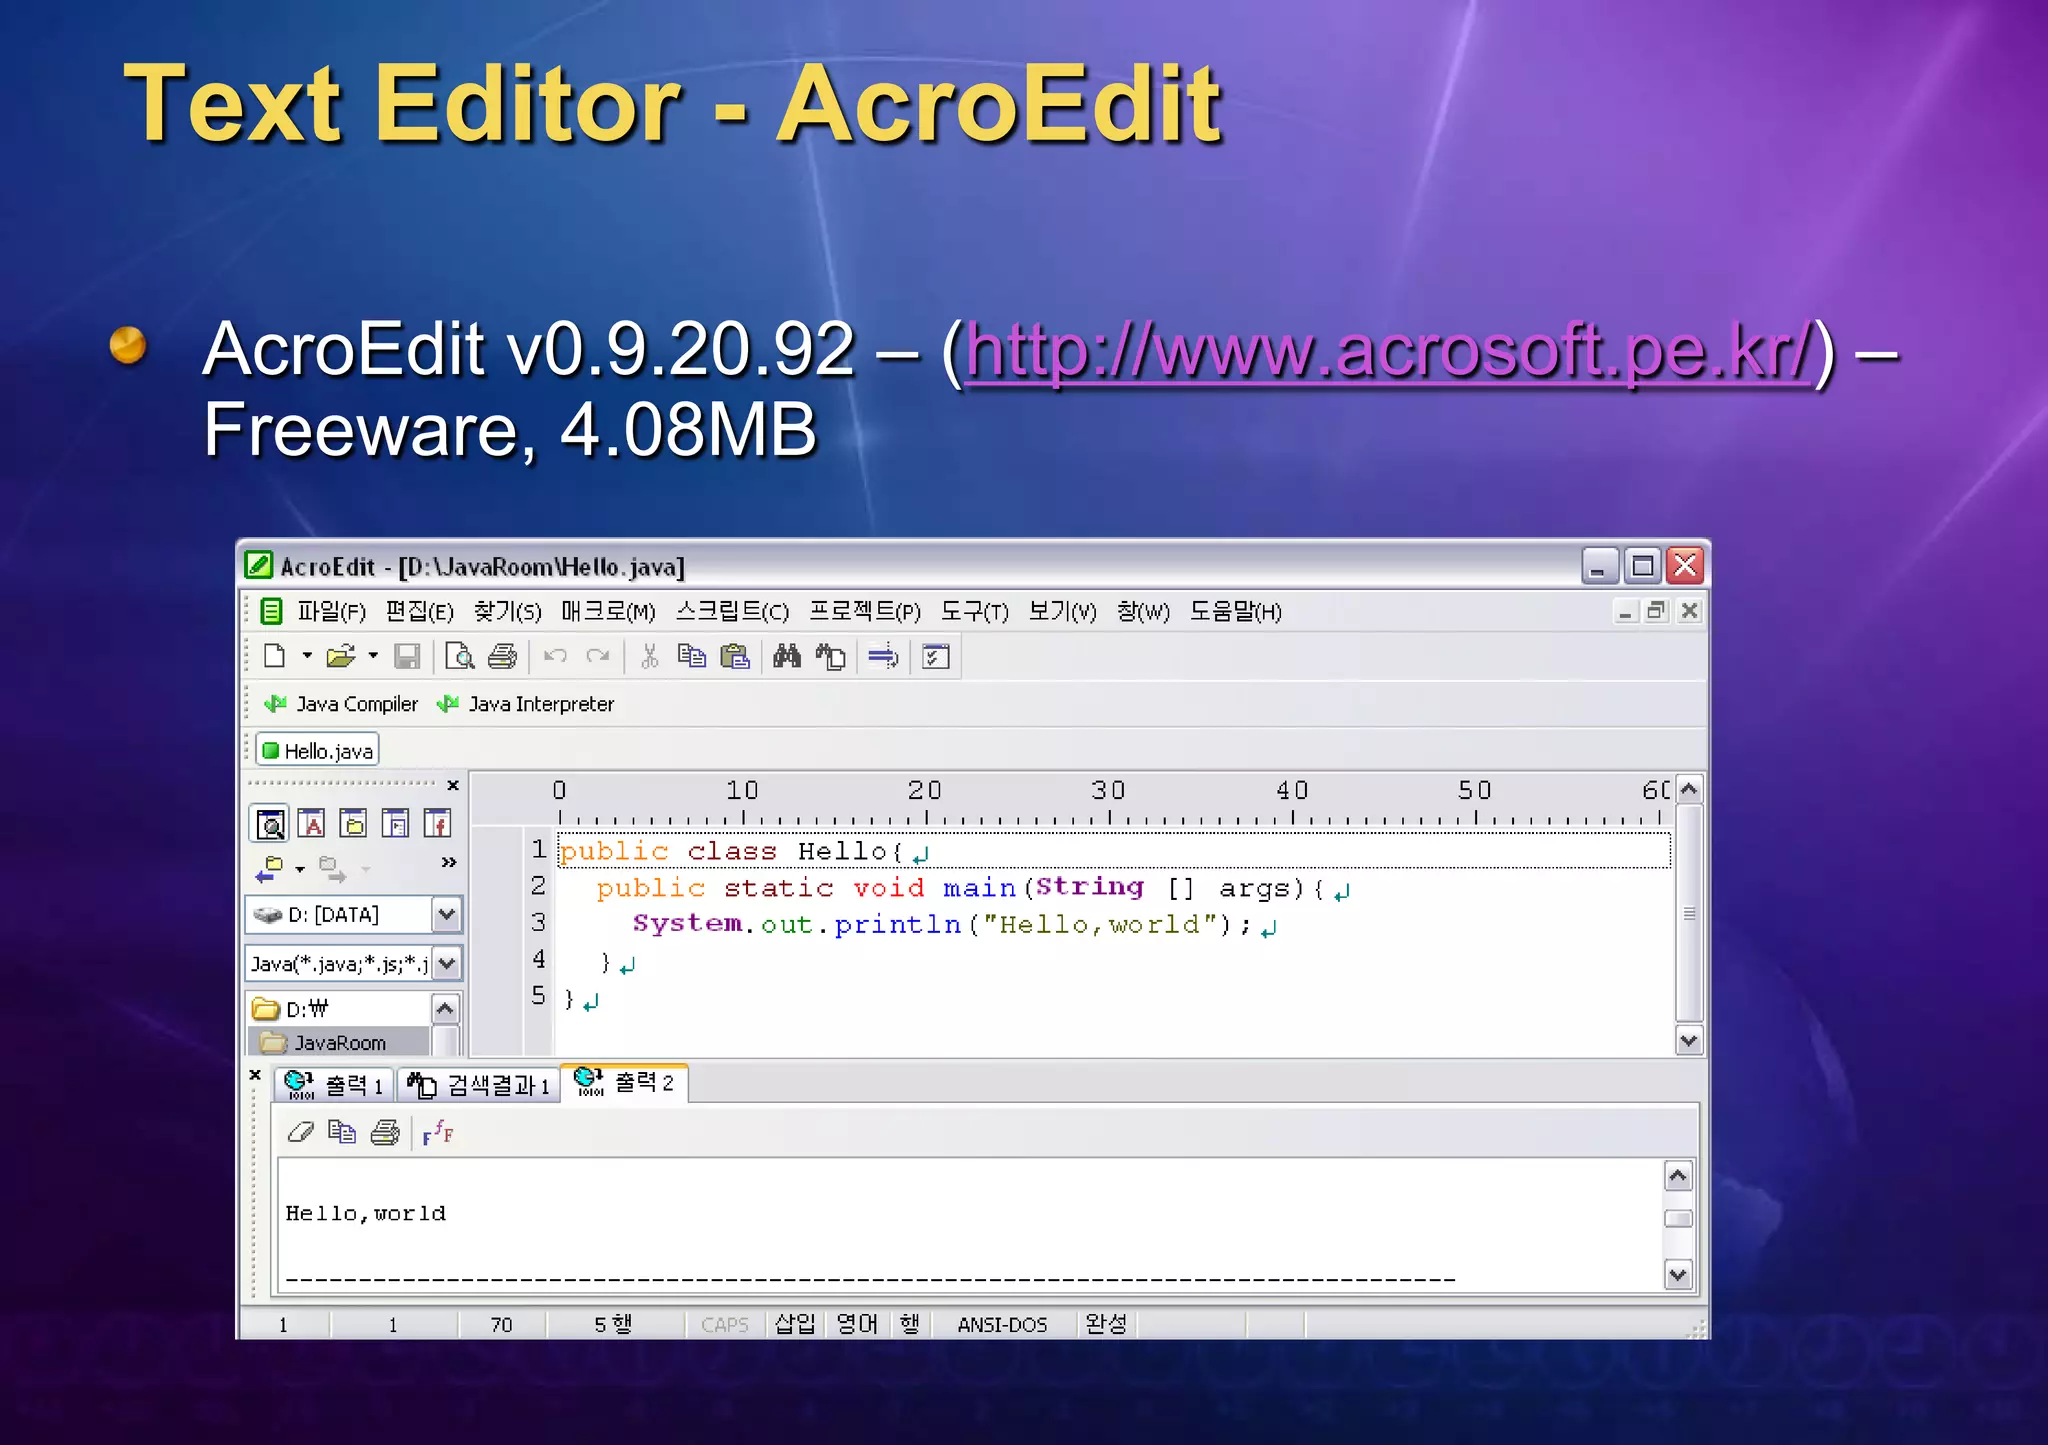This screenshot has width=2048, height=1445.
Task: Open the 도구(T) menu
Action: tap(974, 611)
